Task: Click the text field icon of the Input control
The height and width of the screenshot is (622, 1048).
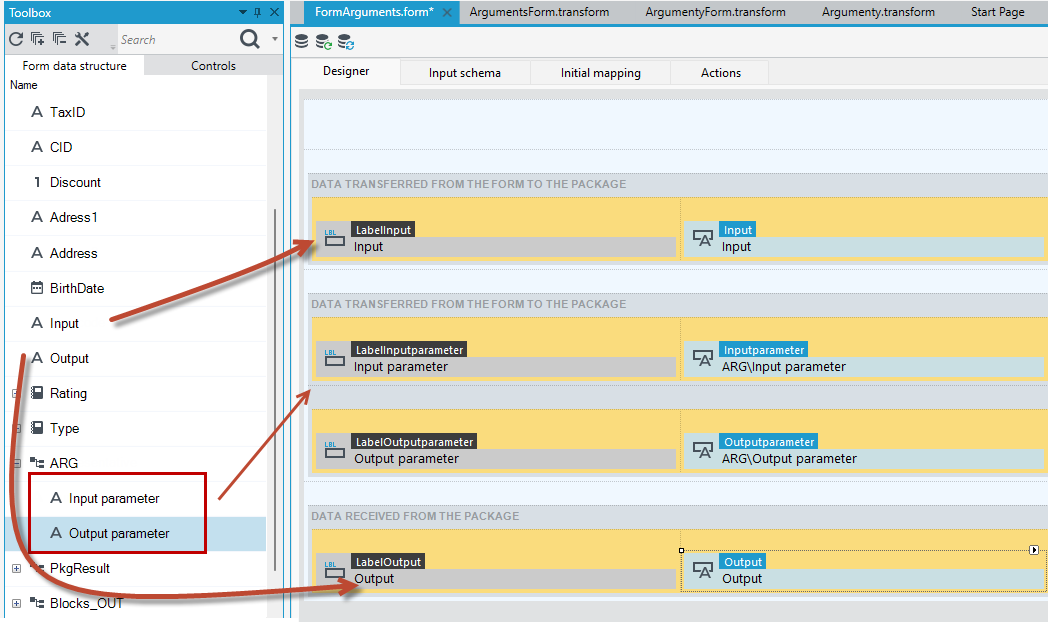Action: pyautogui.click(x=702, y=239)
